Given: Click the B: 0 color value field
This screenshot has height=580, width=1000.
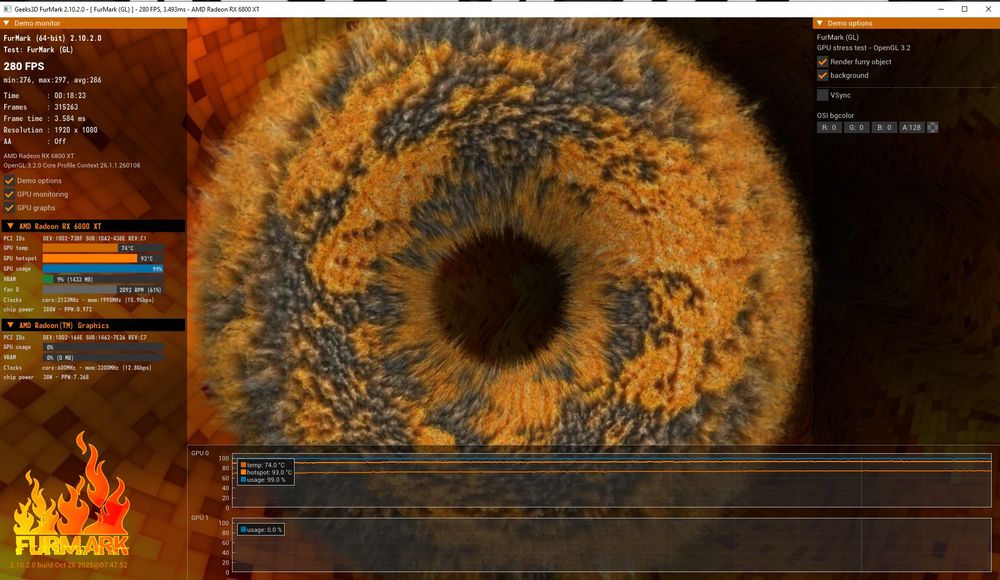Looking at the screenshot, I should tap(883, 128).
